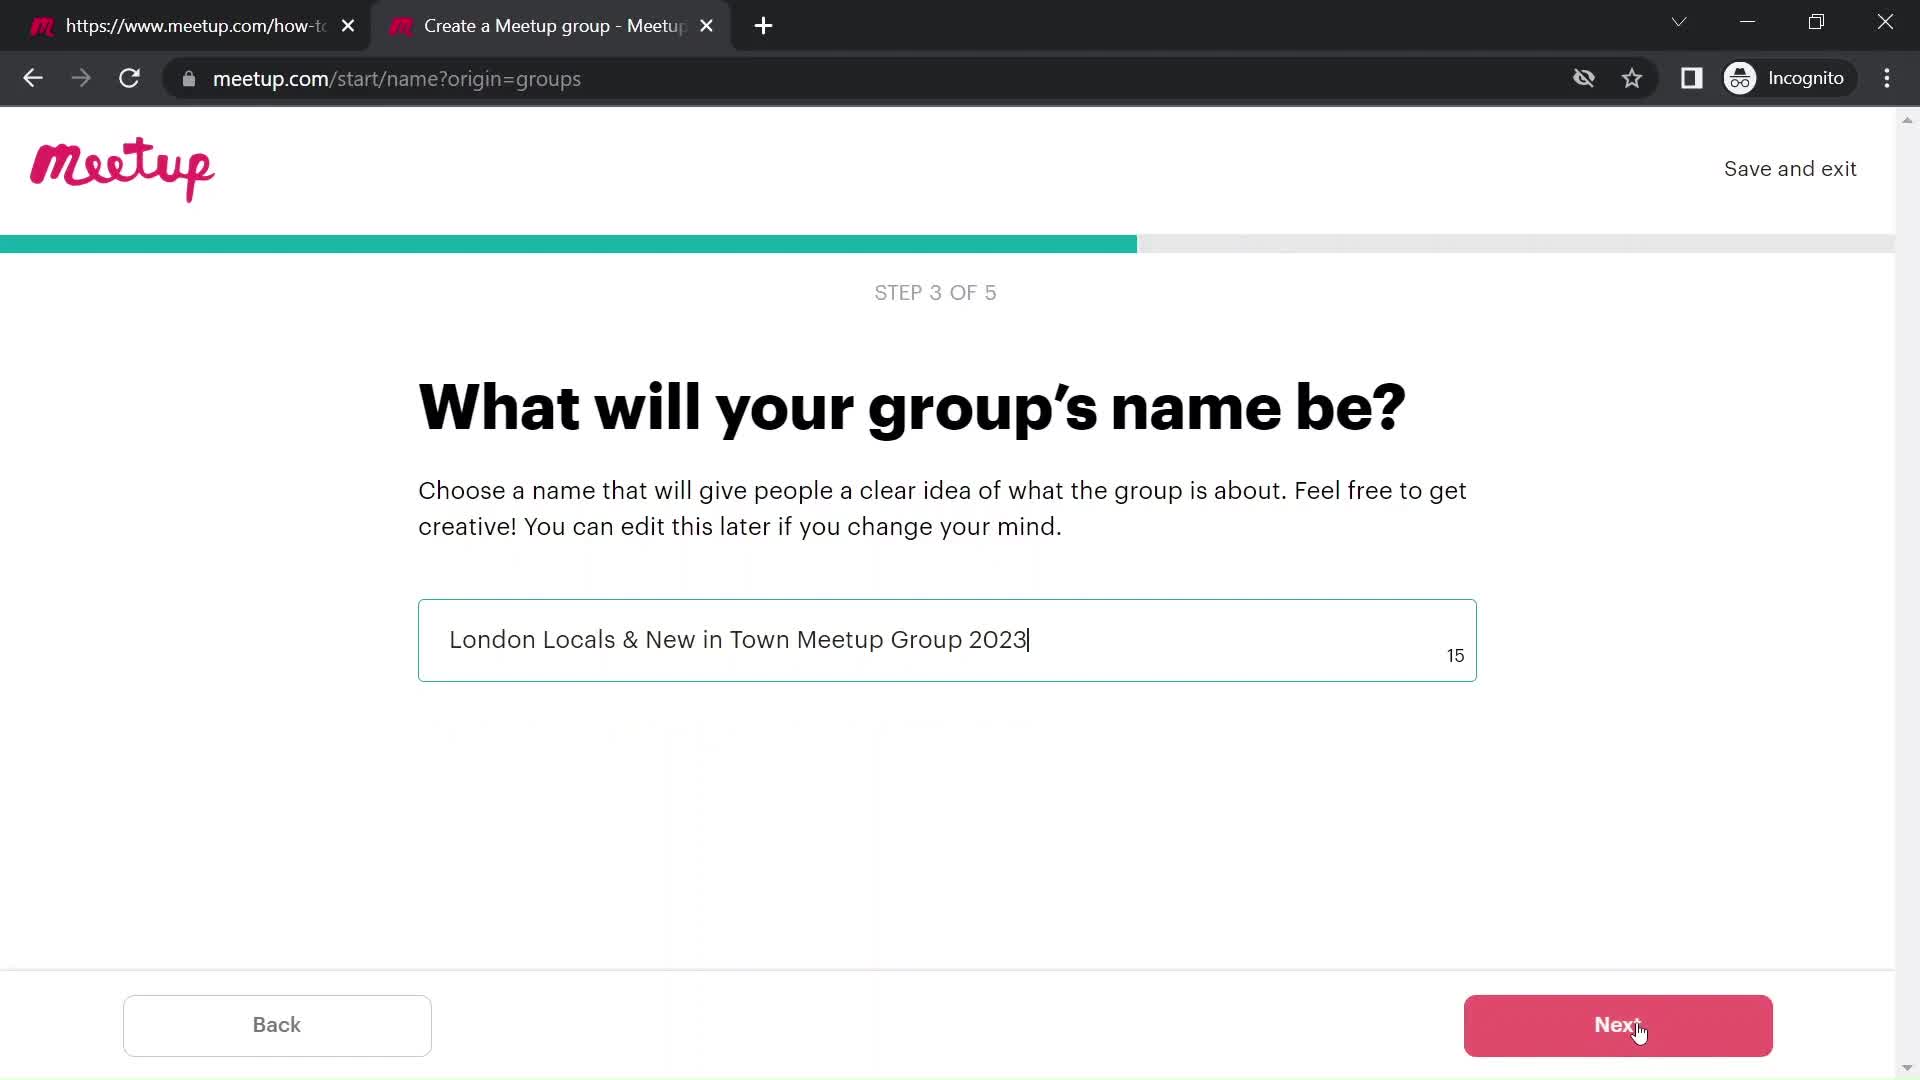Select the first browser tab

(194, 25)
